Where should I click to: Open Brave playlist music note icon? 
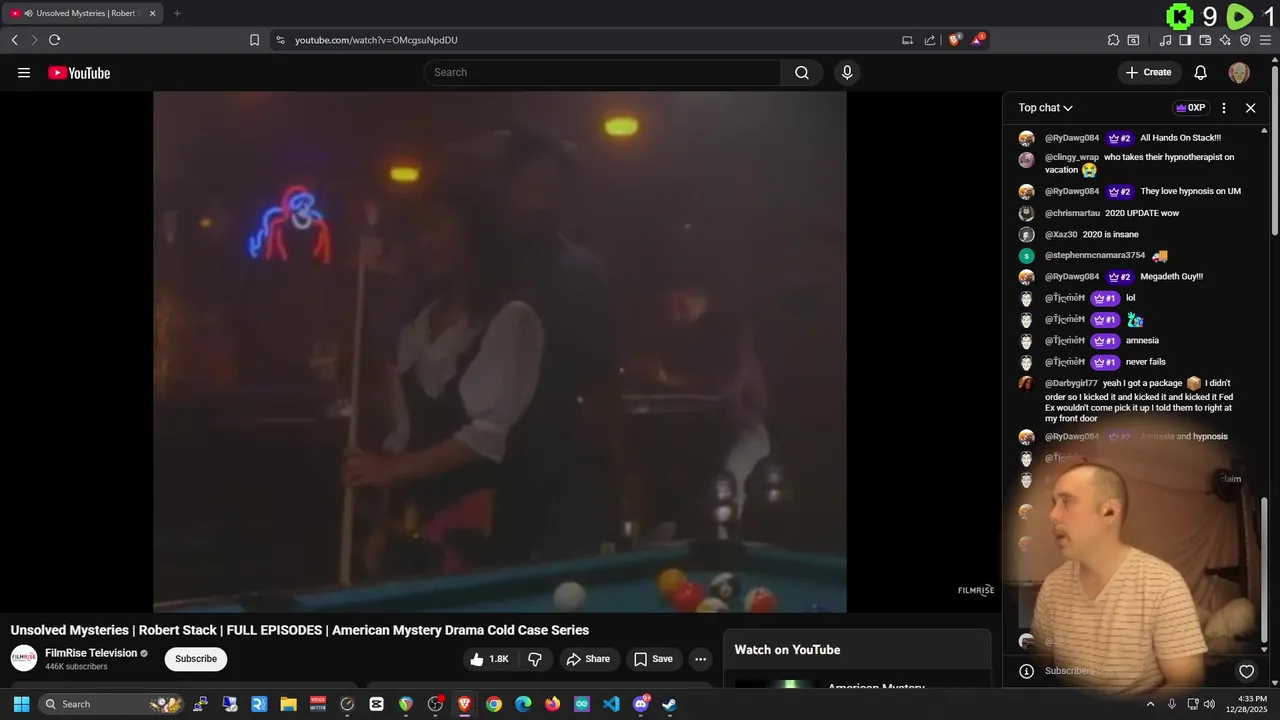click(x=1165, y=40)
